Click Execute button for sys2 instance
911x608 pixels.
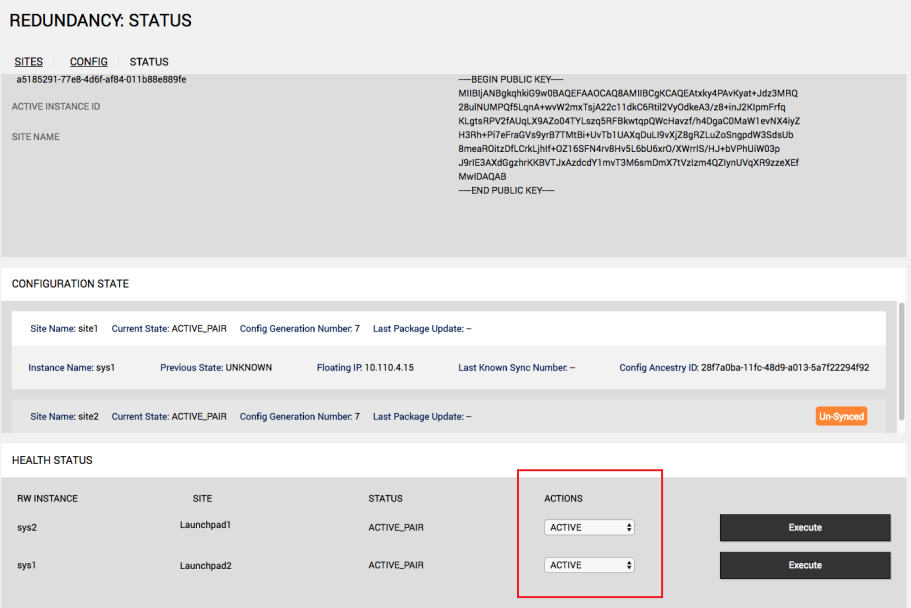[804, 527]
